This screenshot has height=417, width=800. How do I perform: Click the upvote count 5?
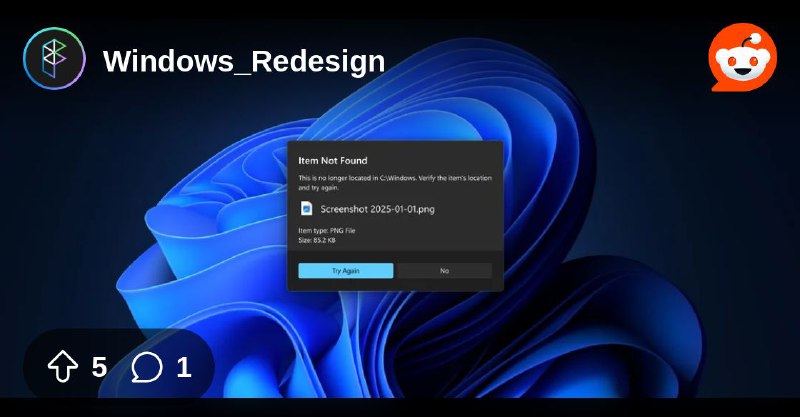(99, 367)
